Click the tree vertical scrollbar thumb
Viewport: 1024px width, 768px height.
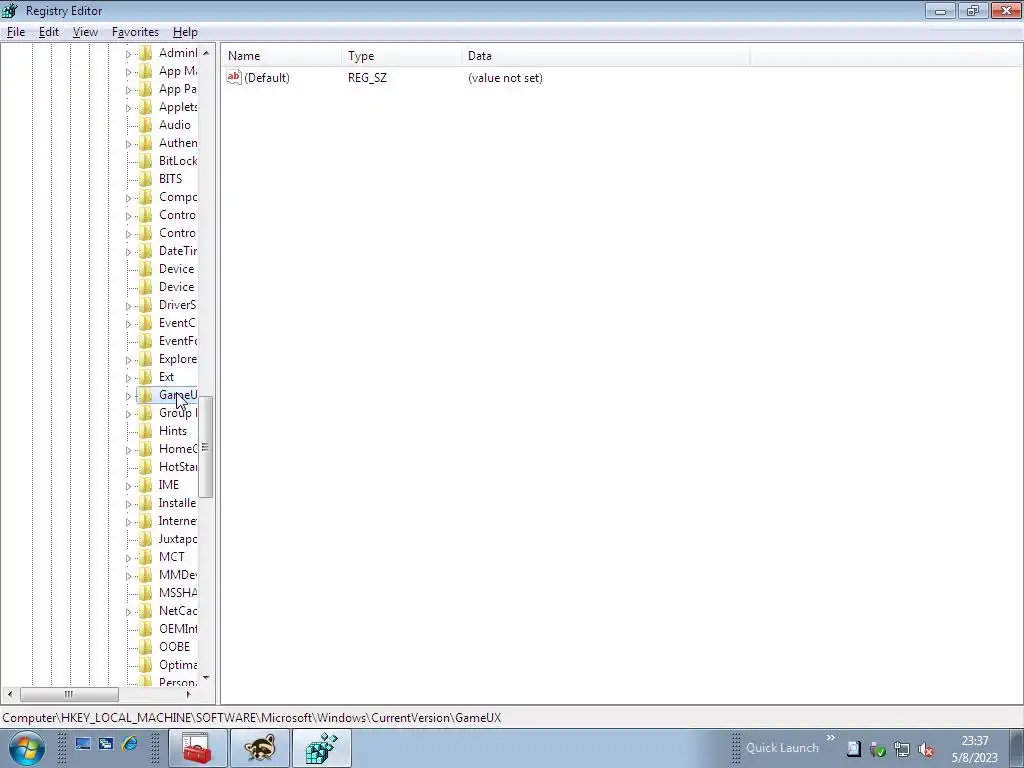[205, 447]
